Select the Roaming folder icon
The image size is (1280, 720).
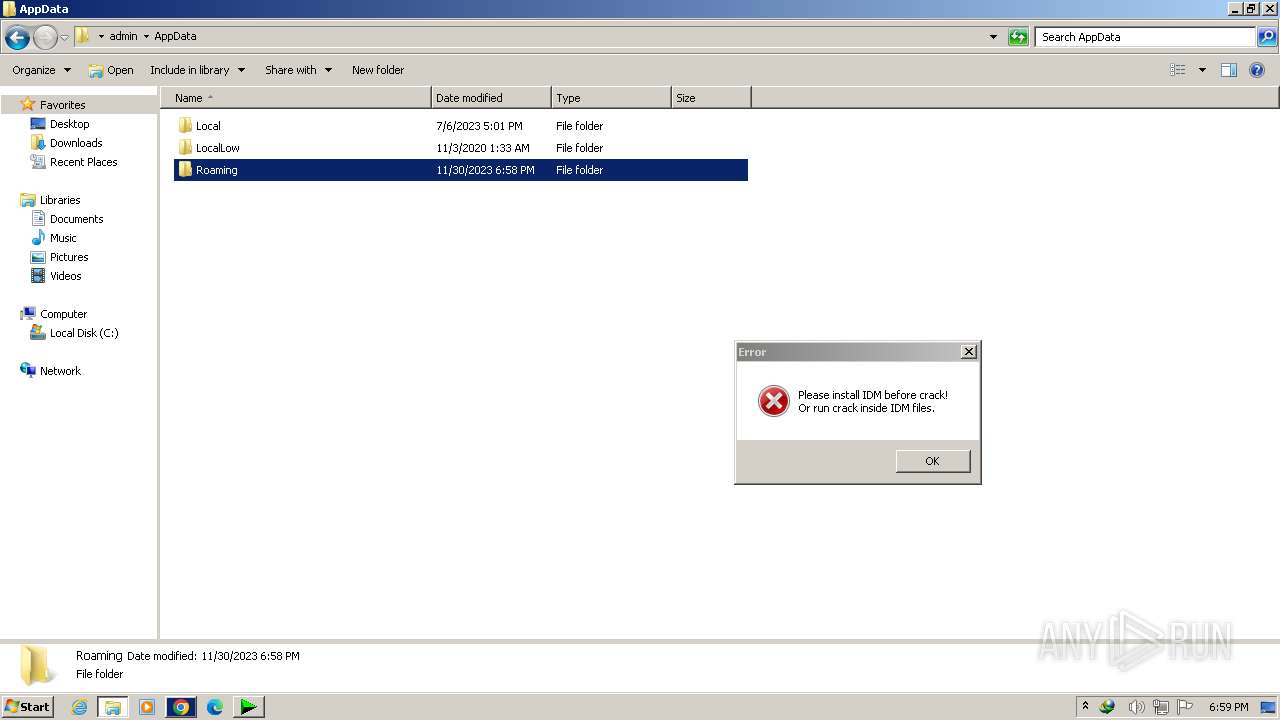pyautogui.click(x=185, y=169)
